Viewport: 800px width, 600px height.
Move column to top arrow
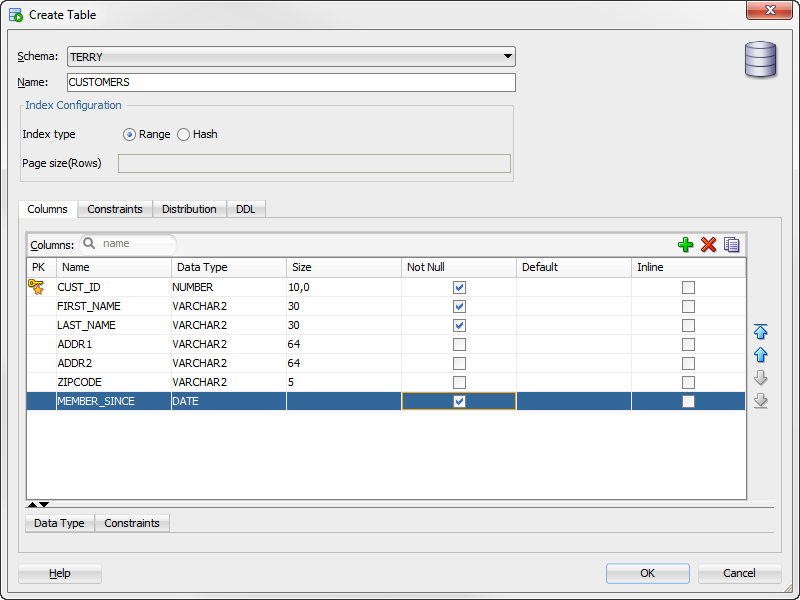760,332
